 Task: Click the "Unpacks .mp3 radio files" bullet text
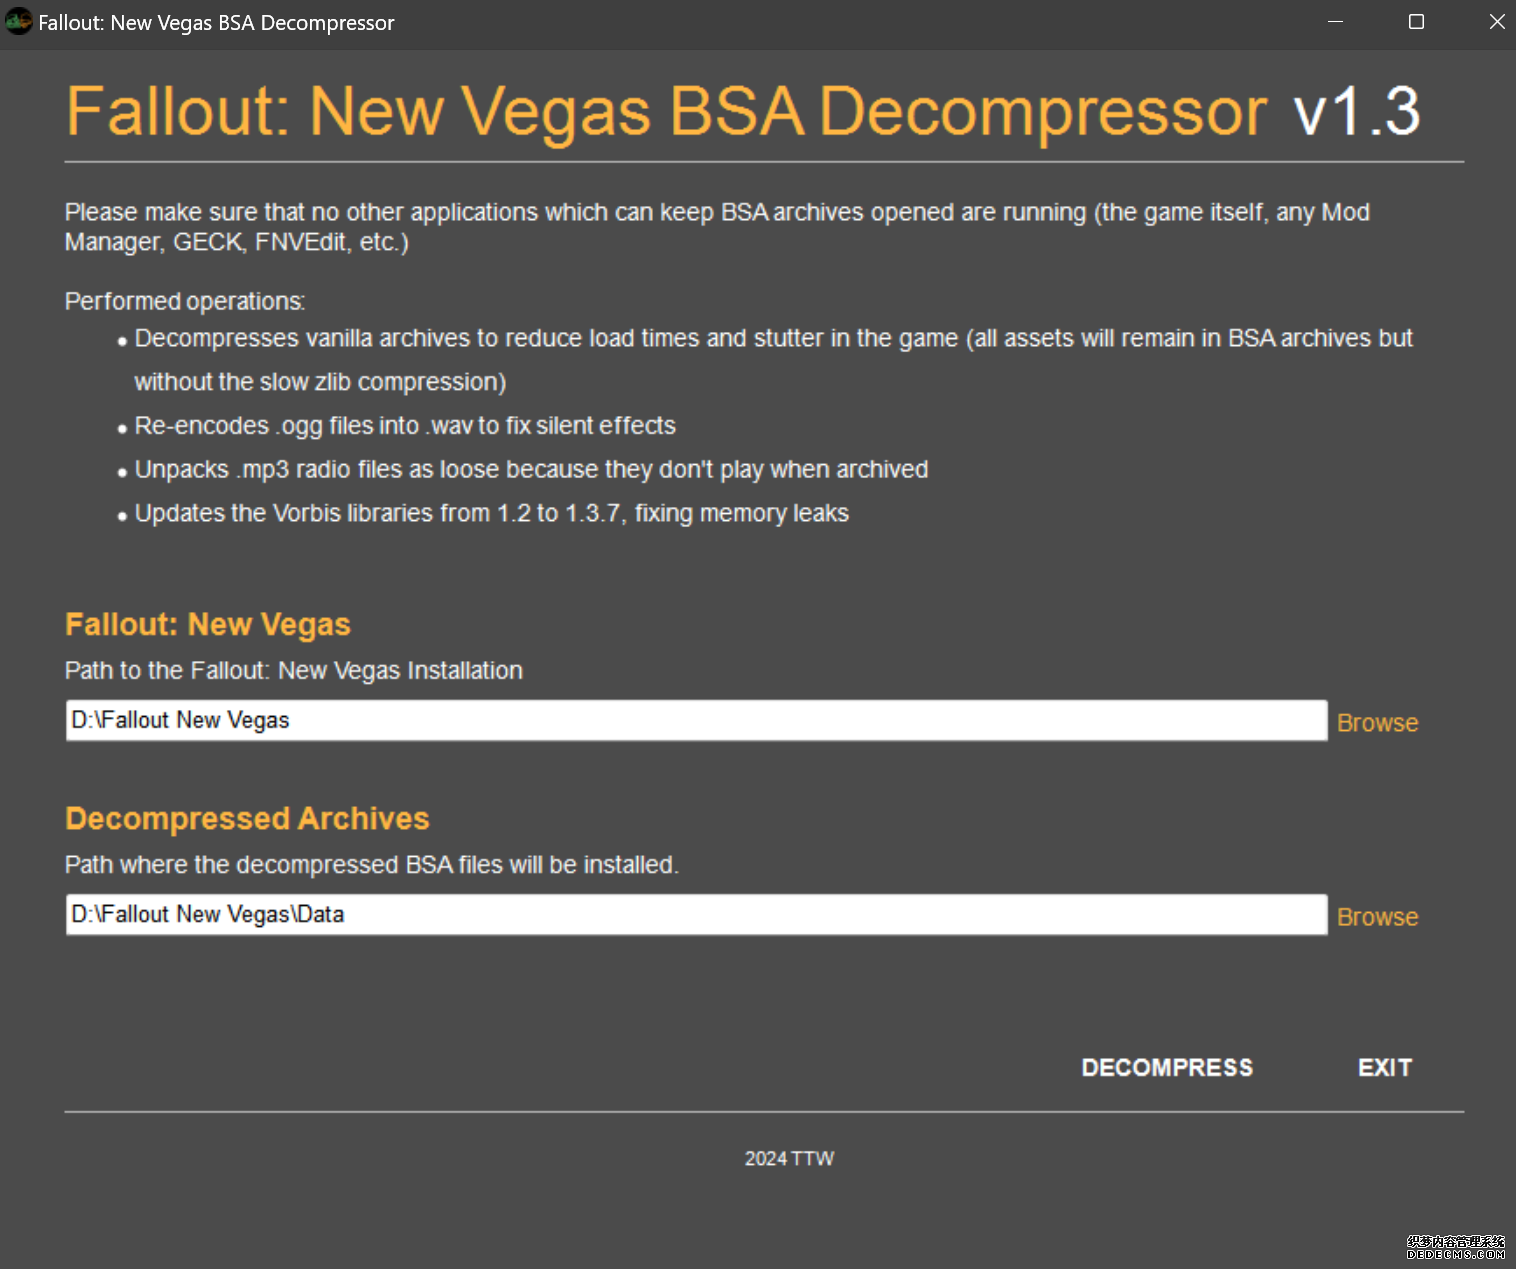pos(531,470)
